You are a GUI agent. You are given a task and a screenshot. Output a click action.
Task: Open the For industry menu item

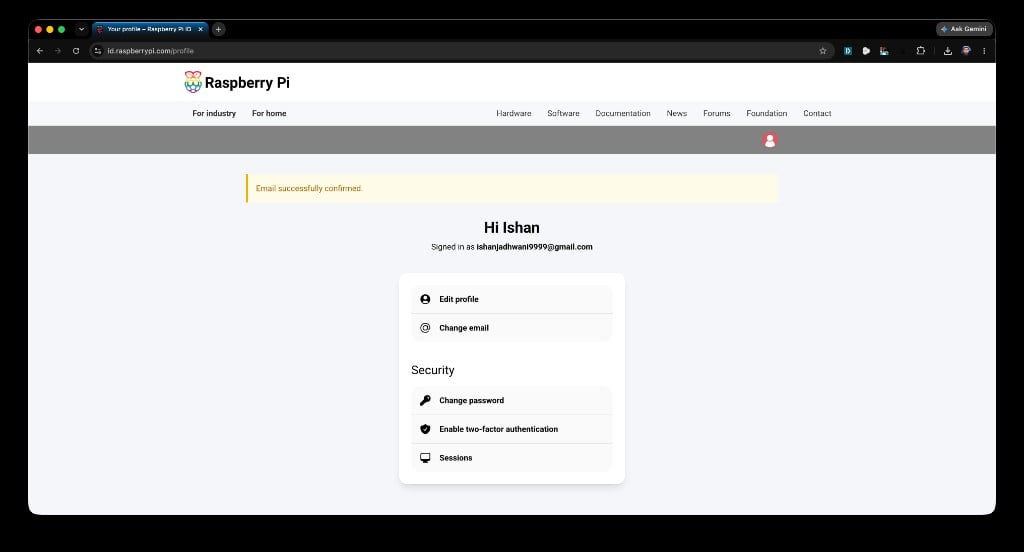pos(214,113)
